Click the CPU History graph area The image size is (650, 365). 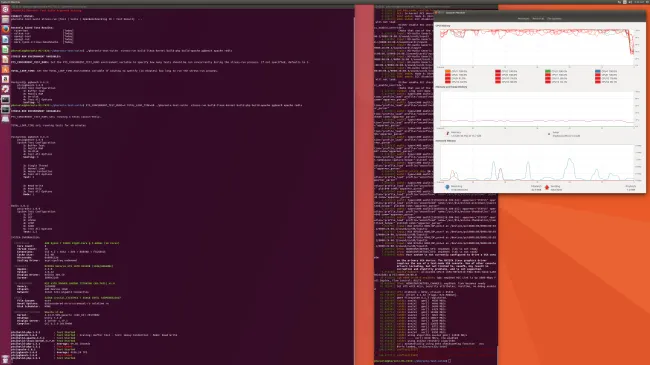click(537, 47)
